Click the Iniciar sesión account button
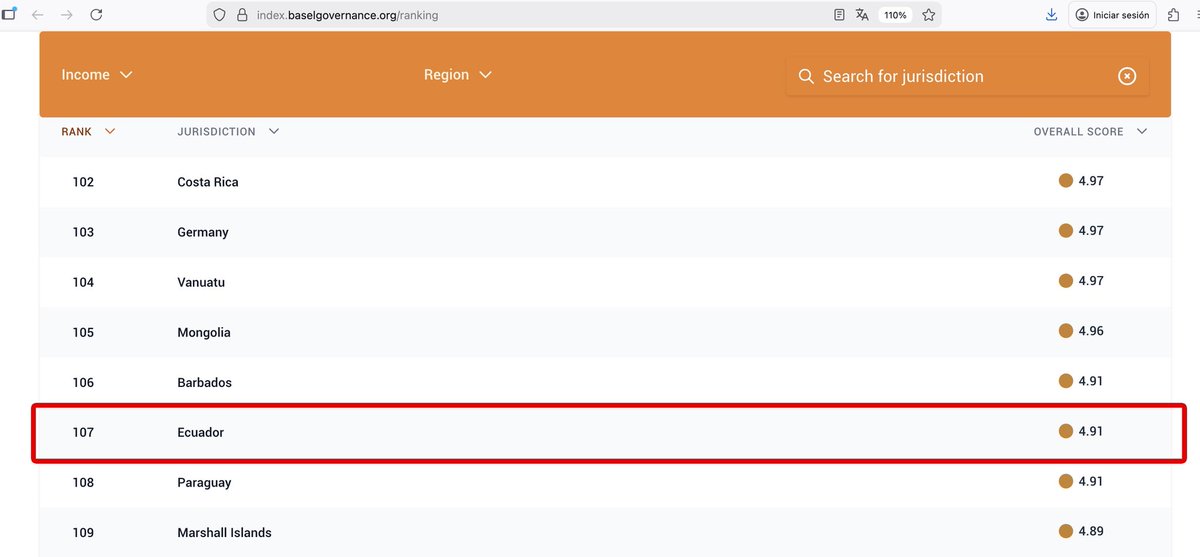This screenshot has height=557, width=1200. click(x=1112, y=15)
